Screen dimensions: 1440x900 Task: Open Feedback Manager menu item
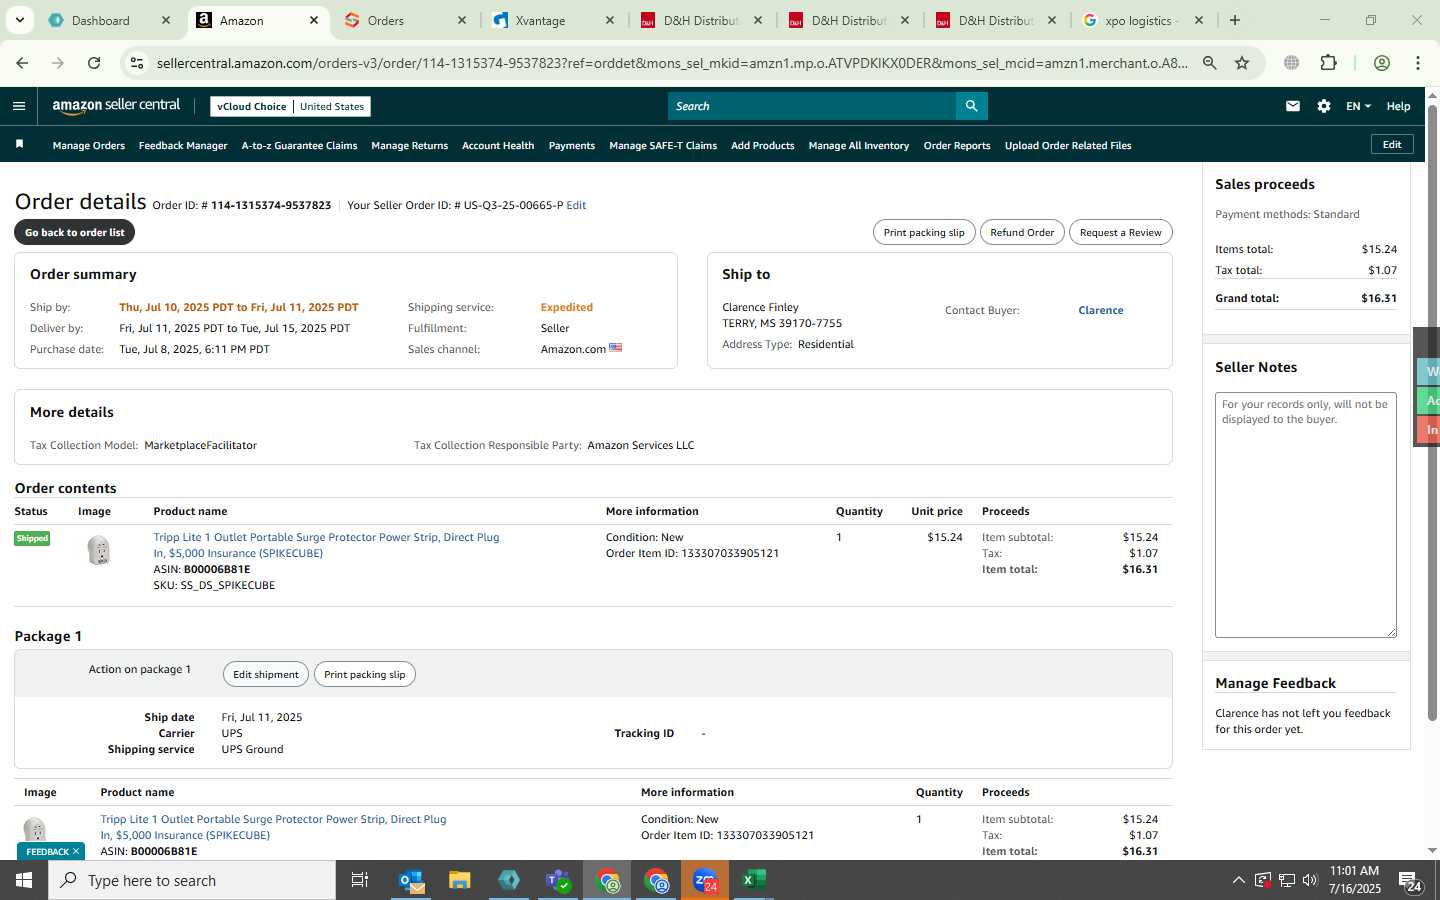click(x=183, y=146)
